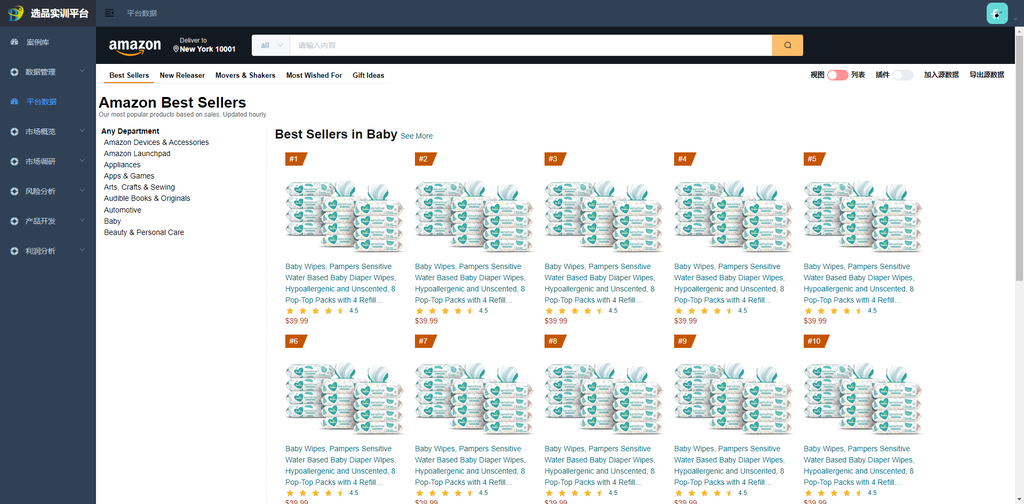
Task: Click the plus icon beside 市场概览
Action: coord(14,132)
